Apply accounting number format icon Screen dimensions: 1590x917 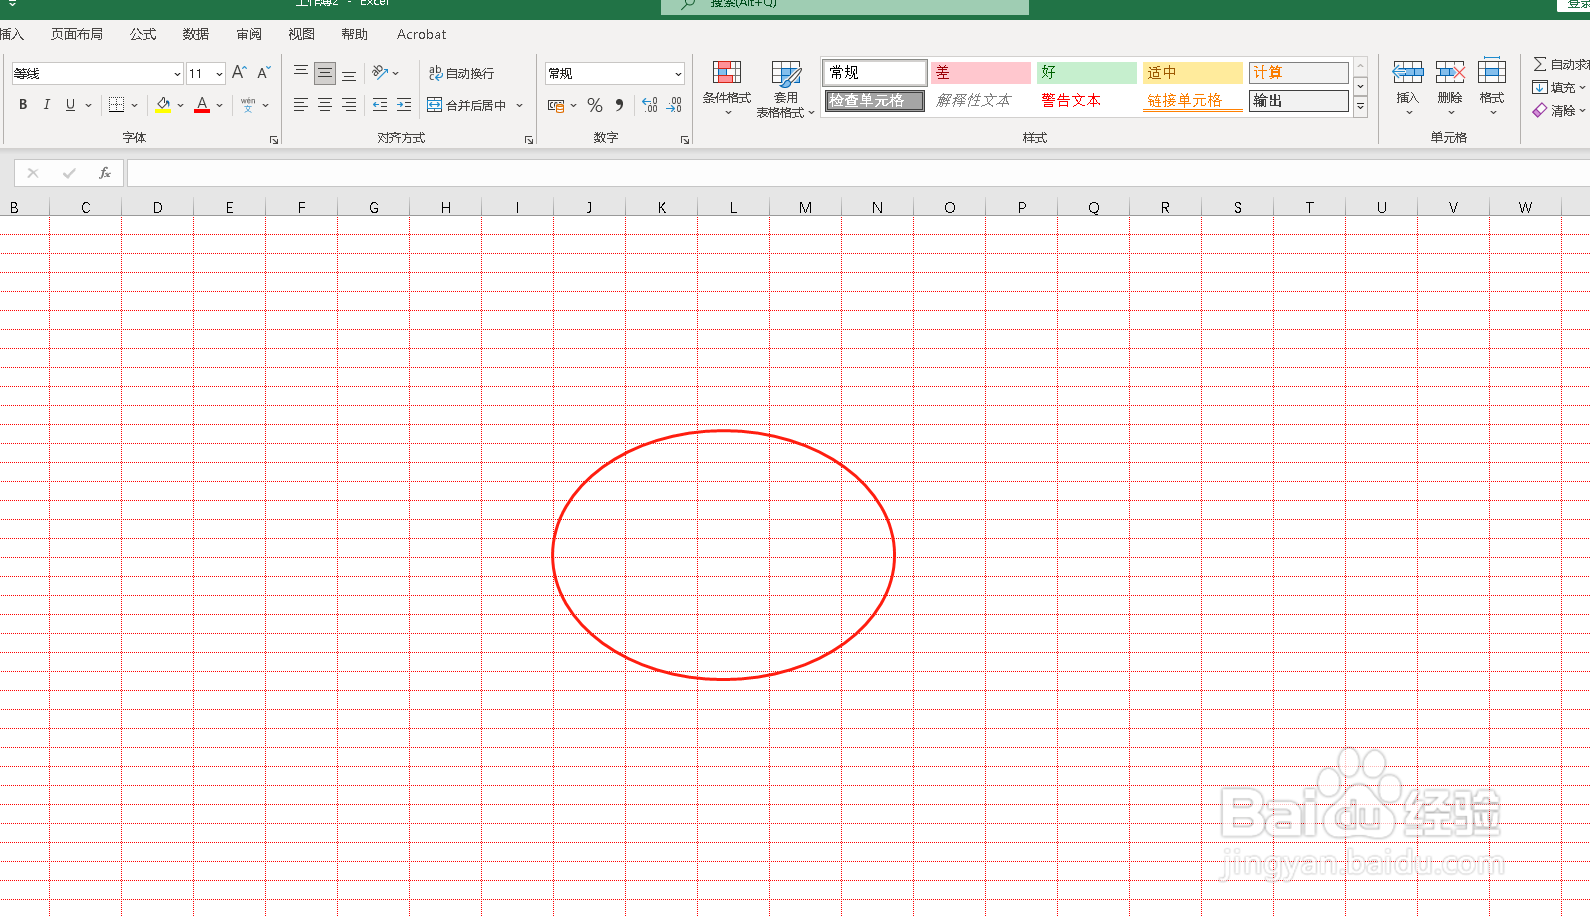click(x=556, y=105)
